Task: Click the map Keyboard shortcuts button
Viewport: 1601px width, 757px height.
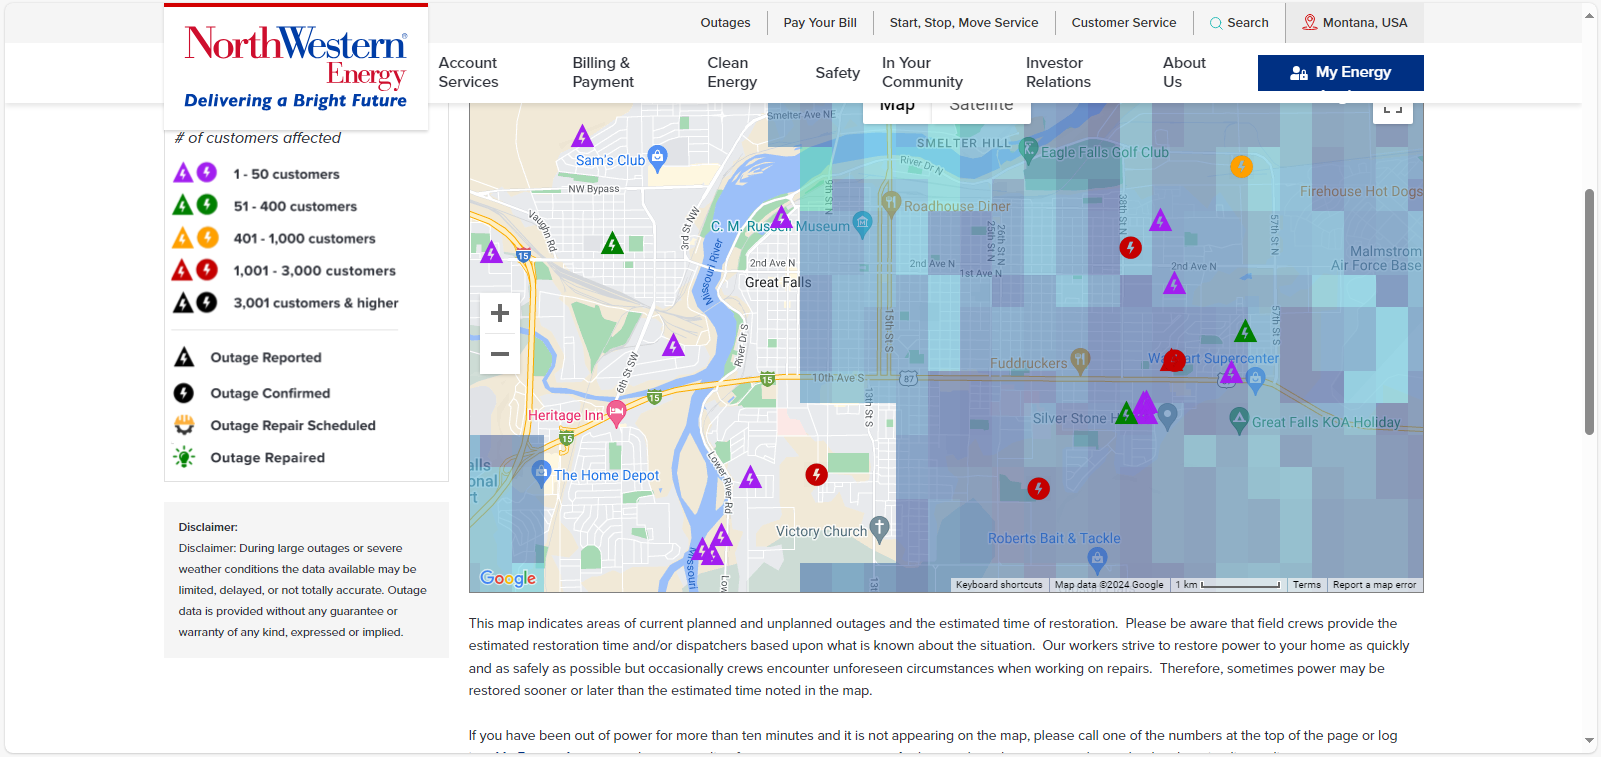Action: tap(999, 585)
